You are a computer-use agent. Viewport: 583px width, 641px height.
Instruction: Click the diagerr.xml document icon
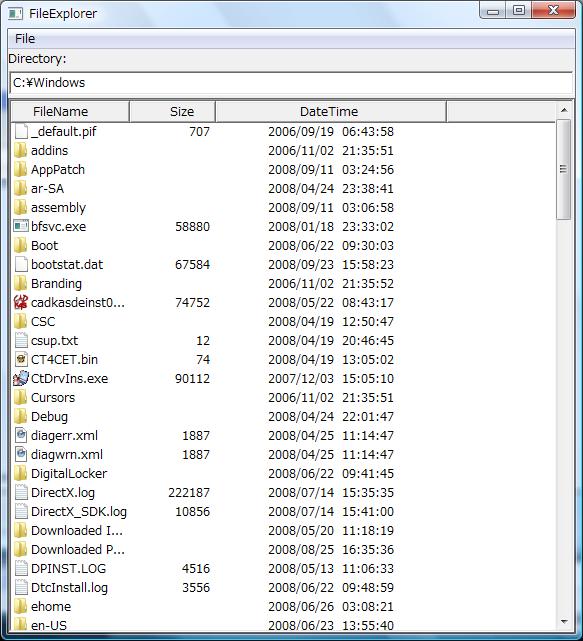coord(20,435)
